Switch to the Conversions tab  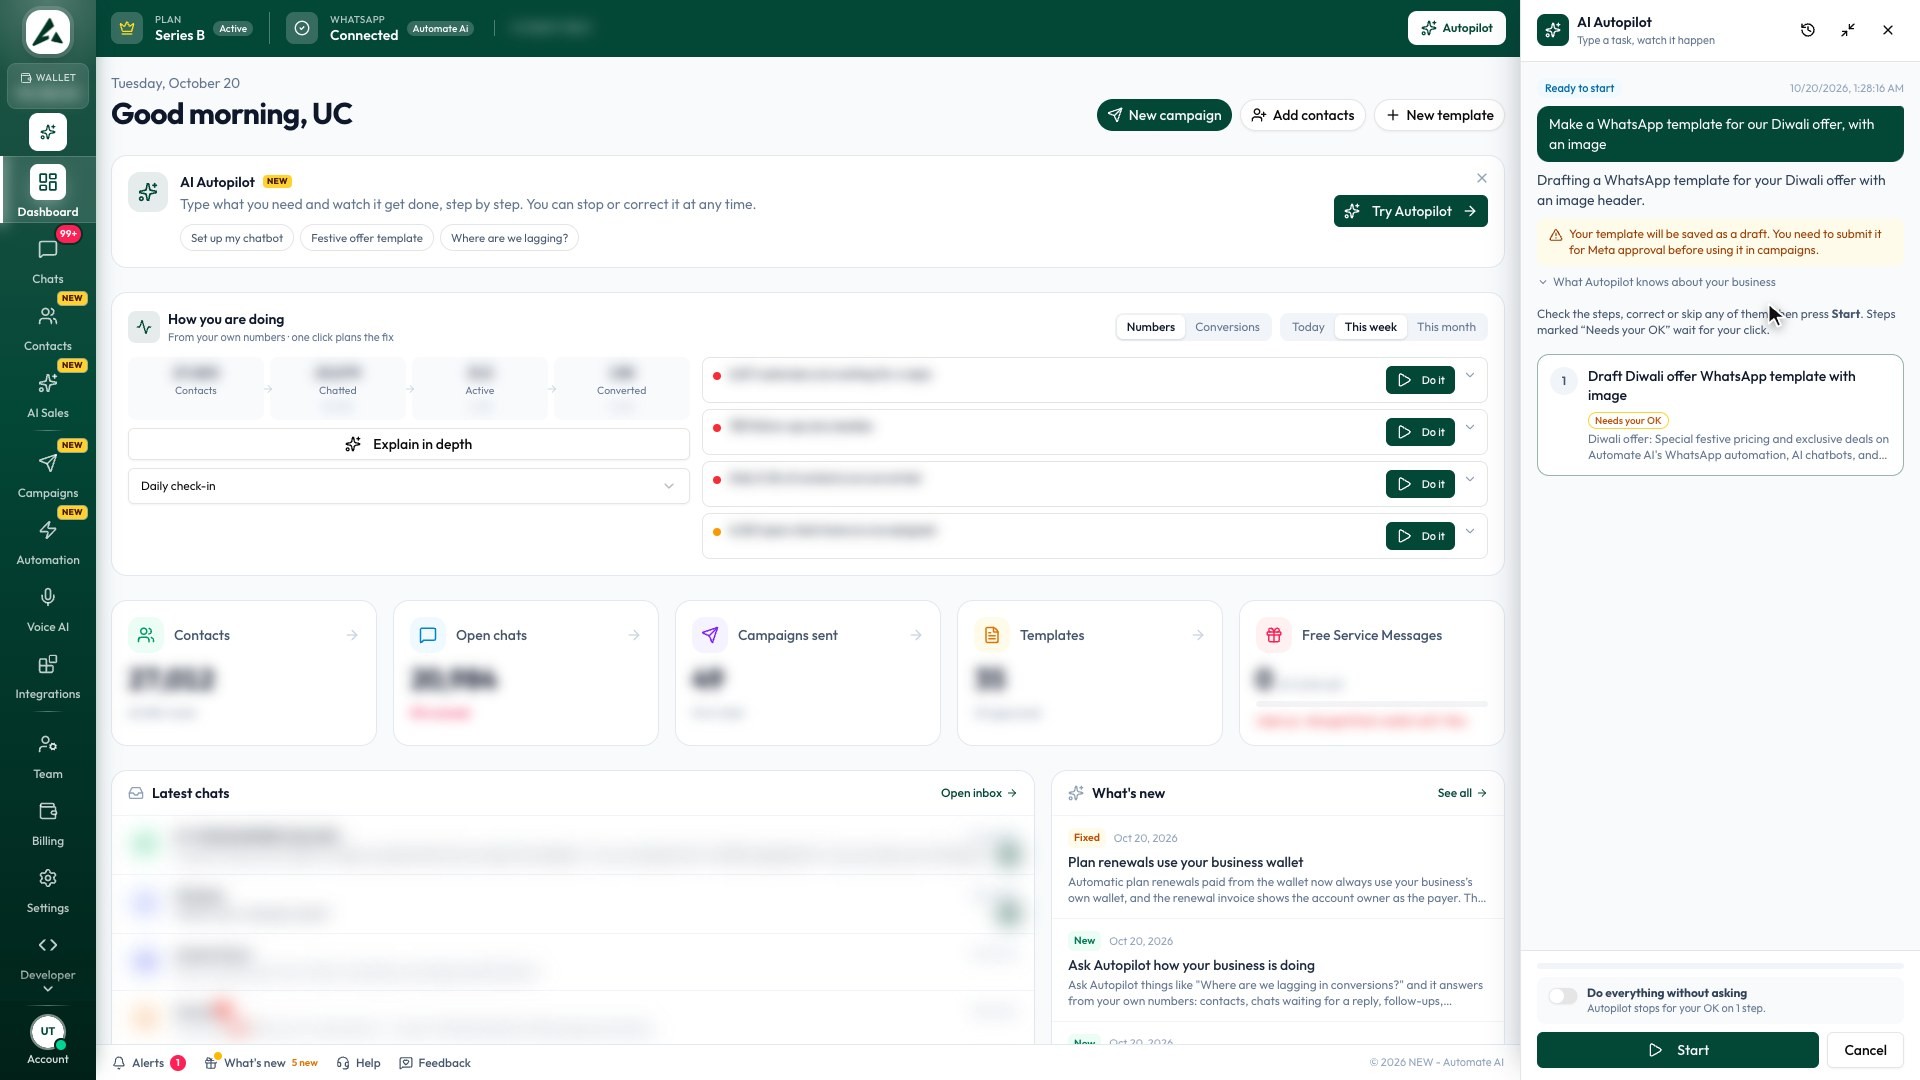click(1227, 327)
